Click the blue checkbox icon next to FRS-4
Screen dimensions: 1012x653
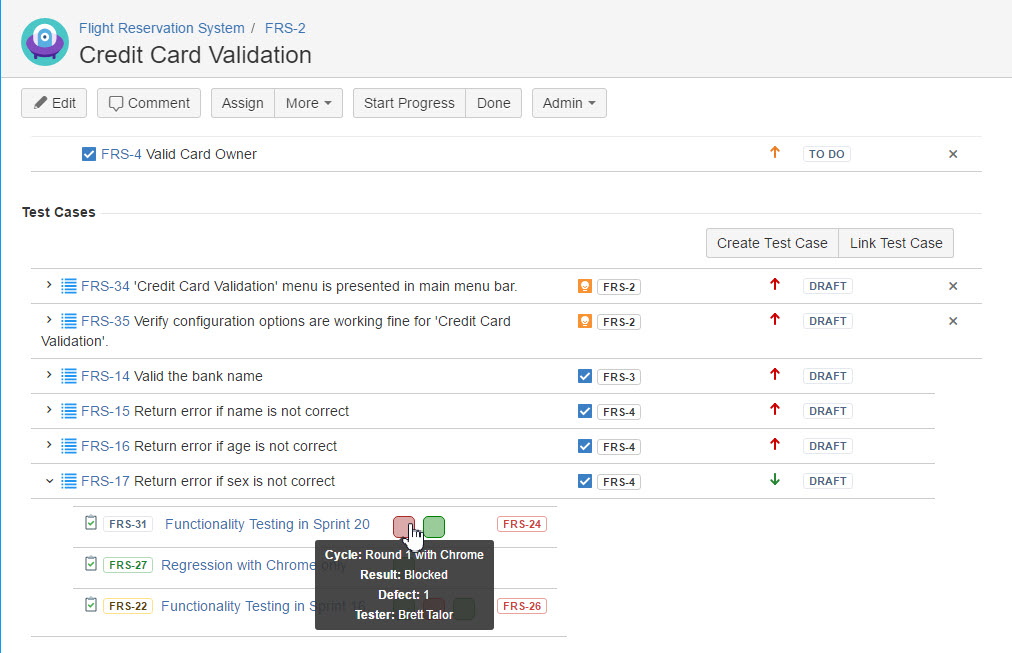[x=89, y=154]
